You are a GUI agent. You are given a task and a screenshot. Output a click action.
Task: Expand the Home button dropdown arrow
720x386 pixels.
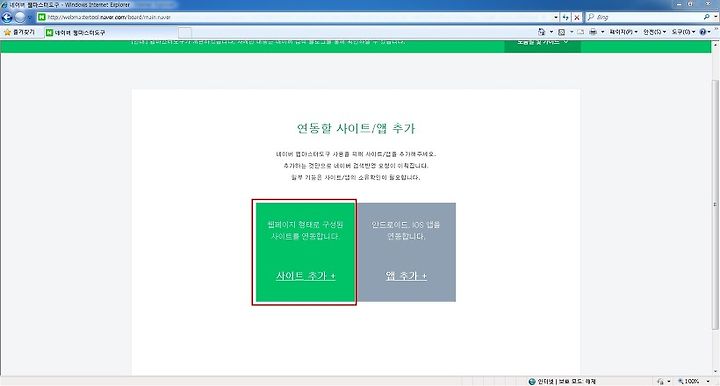(x=551, y=32)
